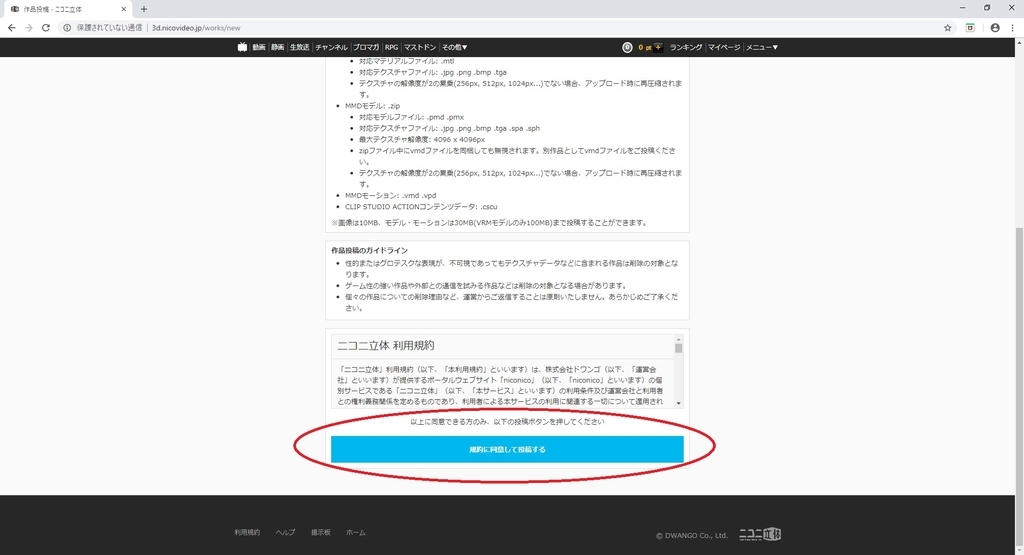The image size is (1024, 555).
Task: Open the ホーム footer link
Action: 356,532
